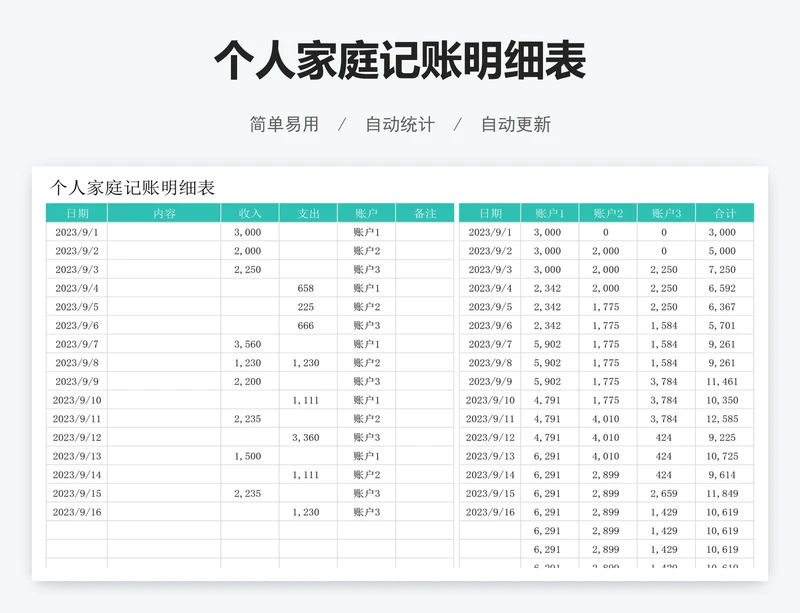The width and height of the screenshot is (800, 613).
Task: Click the 225 expense cell for 2023/9/5
Action: coord(306,307)
